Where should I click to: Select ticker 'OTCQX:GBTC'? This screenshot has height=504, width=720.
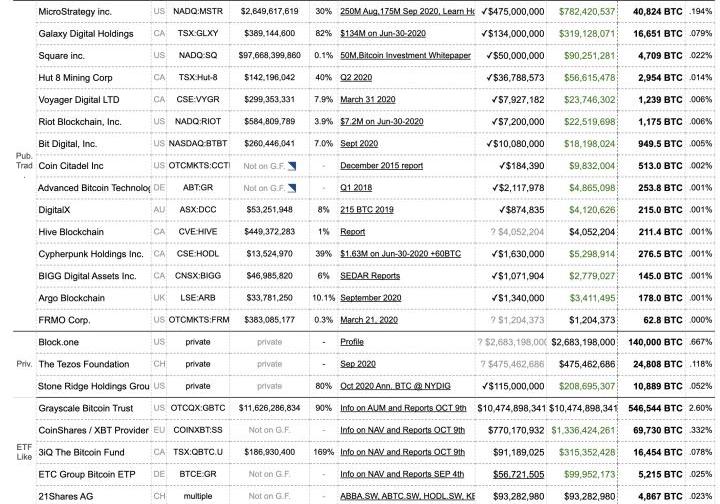pyautogui.click(x=198, y=408)
